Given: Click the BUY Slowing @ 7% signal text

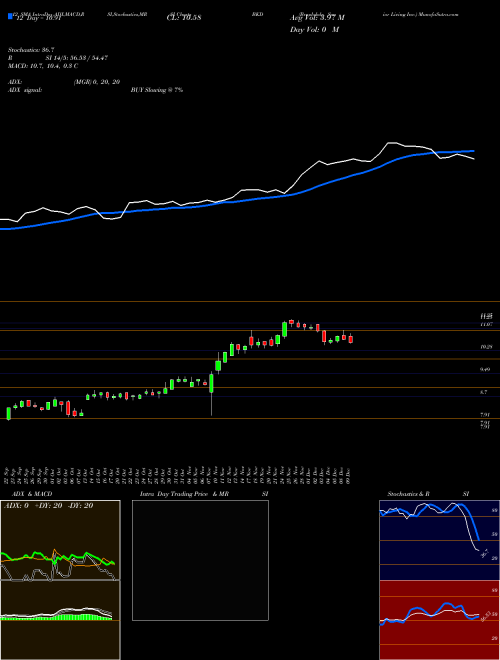Looking at the screenshot, I should click(x=157, y=90).
